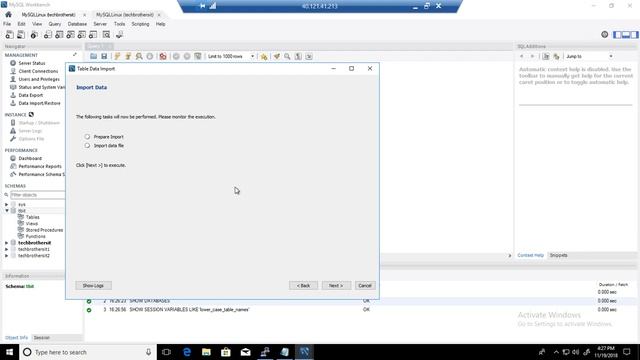This screenshot has width=640, height=360.
Task: Expand the techbrothersit schema node
Action: 7,243
